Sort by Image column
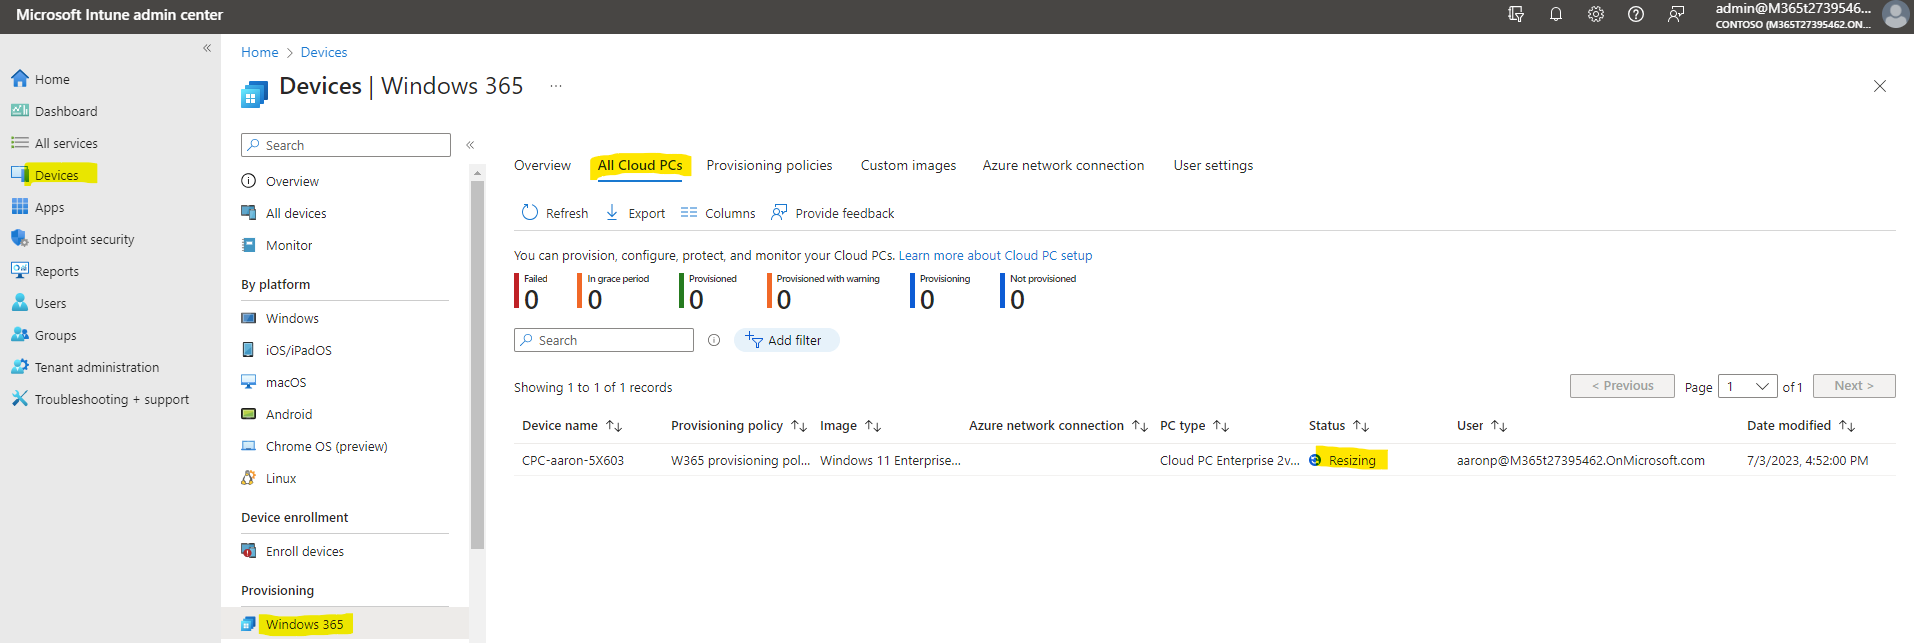1914x643 pixels. tap(851, 426)
